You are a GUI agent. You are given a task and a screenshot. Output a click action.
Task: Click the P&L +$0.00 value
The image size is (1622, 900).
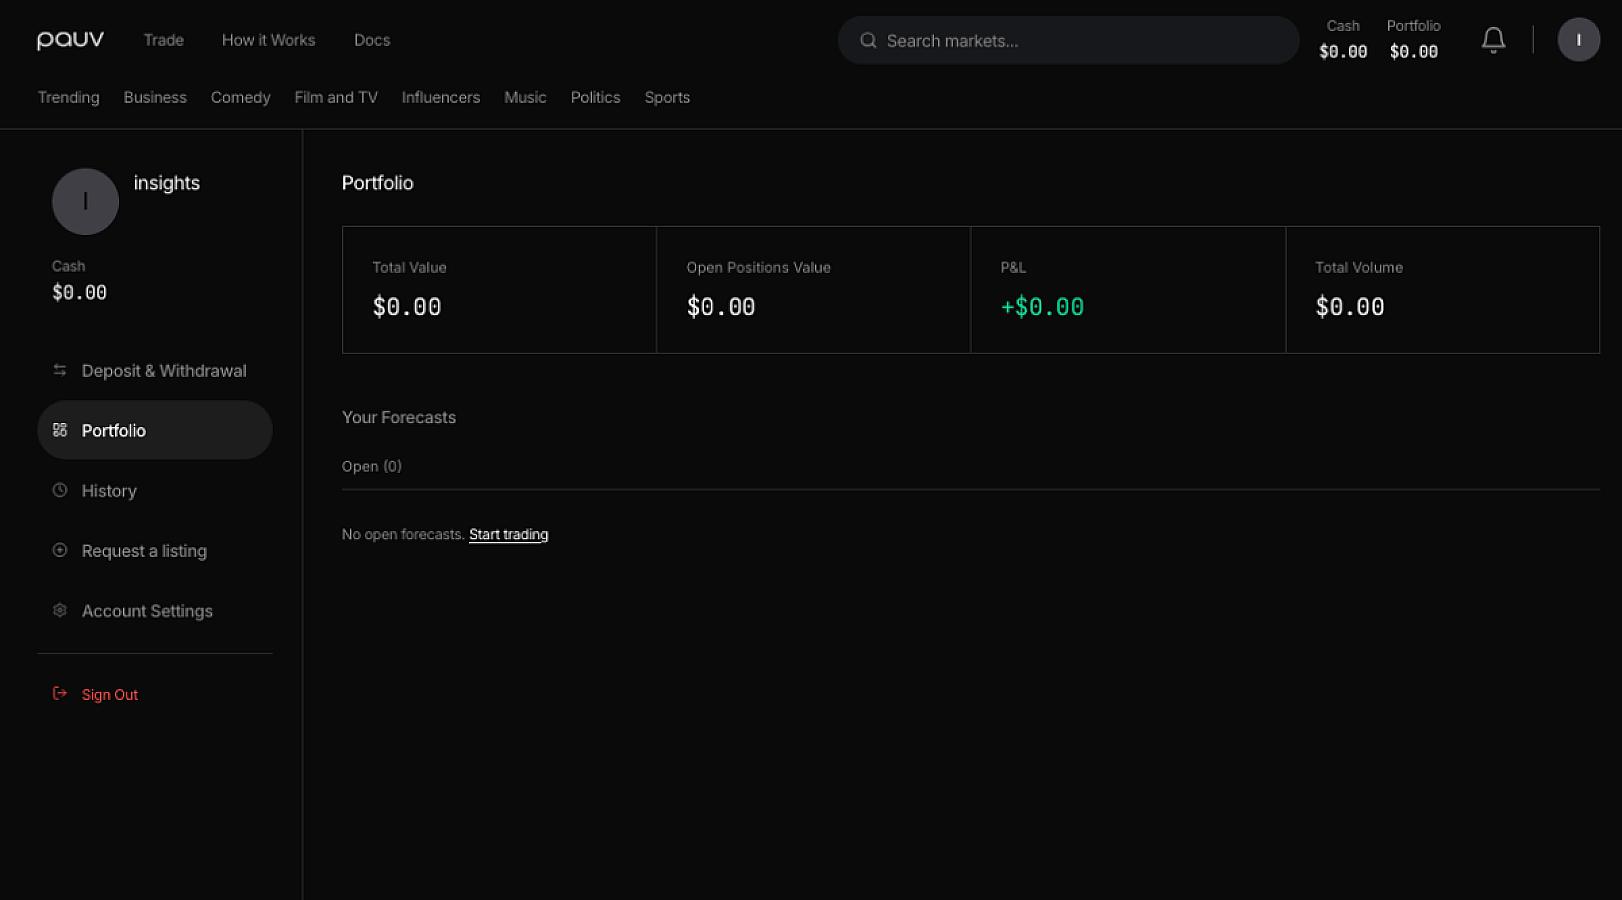tap(1042, 307)
